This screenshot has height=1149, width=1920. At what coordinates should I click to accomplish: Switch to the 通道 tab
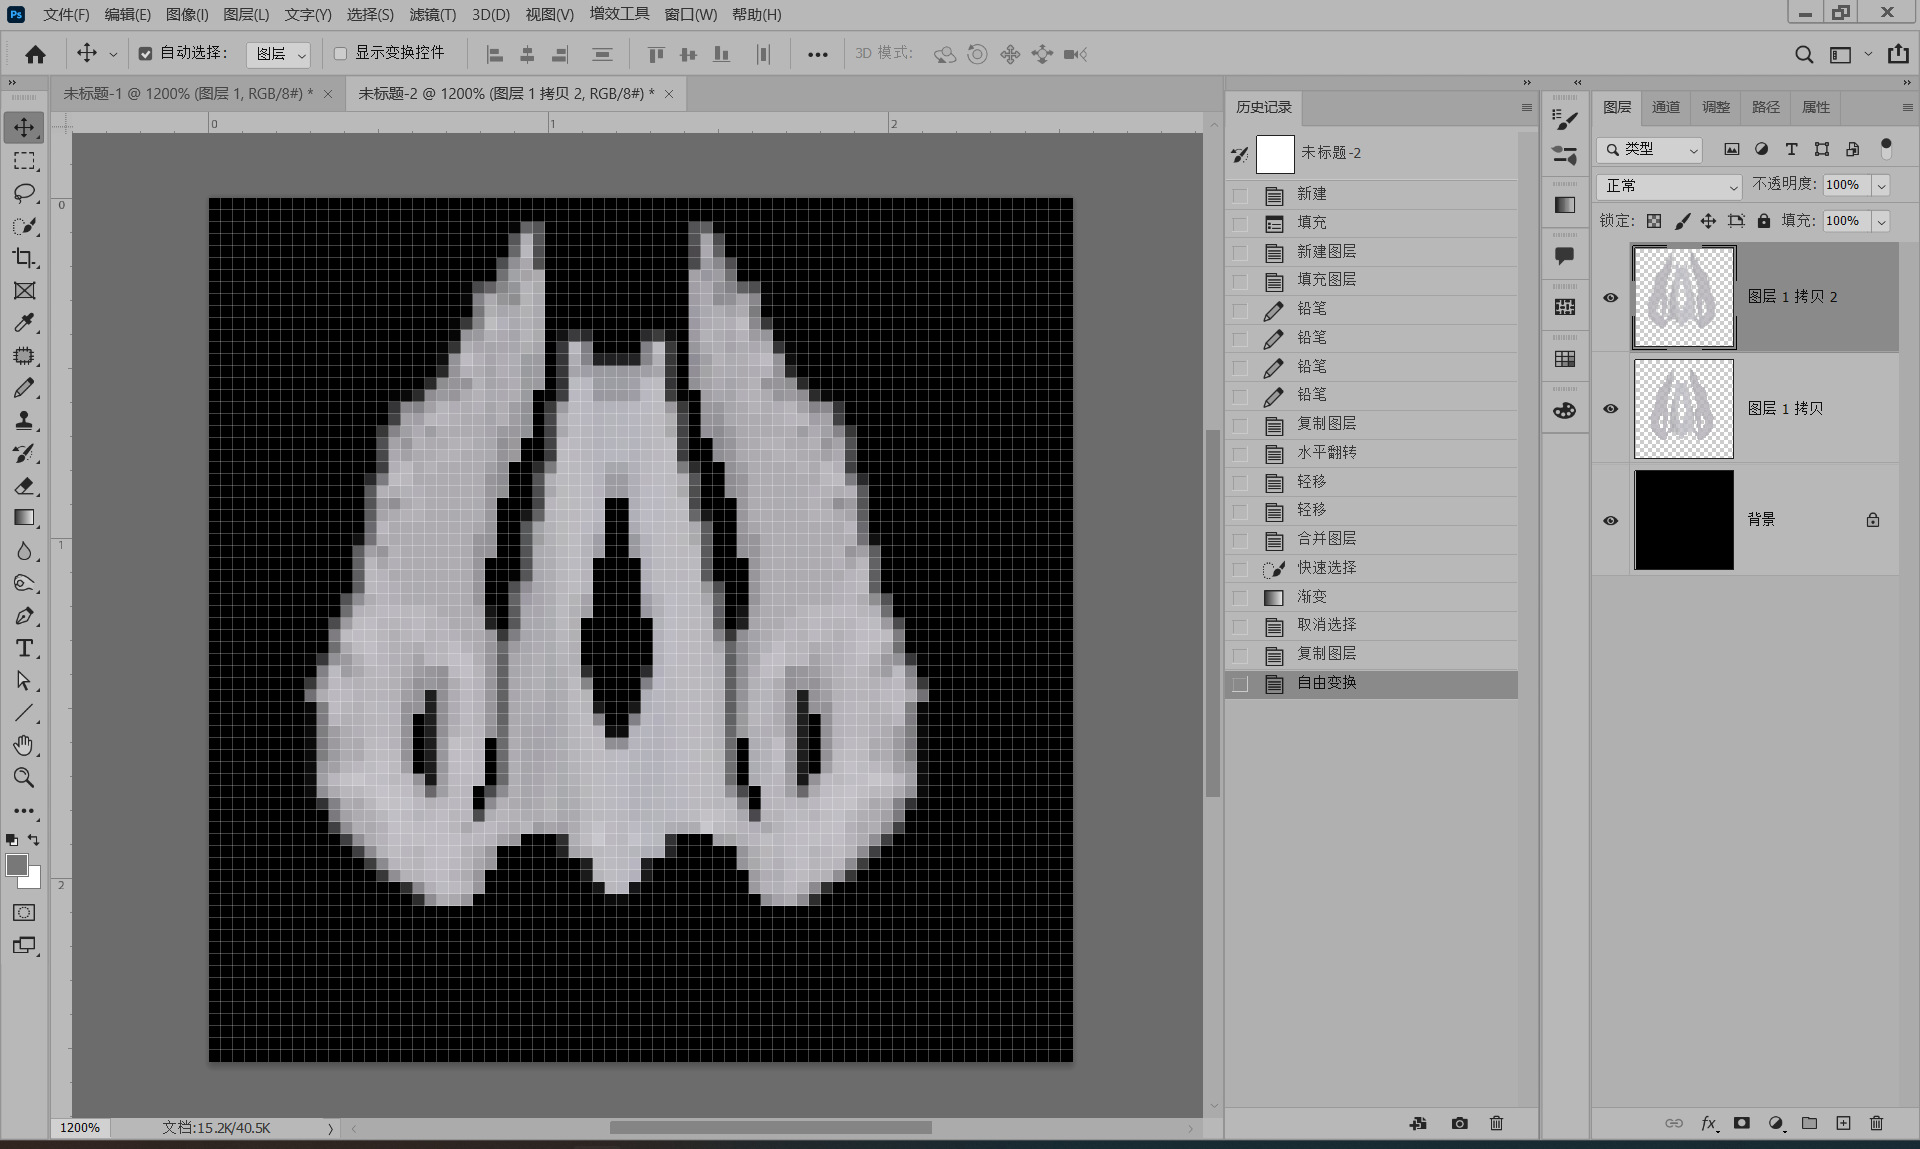click(1666, 107)
